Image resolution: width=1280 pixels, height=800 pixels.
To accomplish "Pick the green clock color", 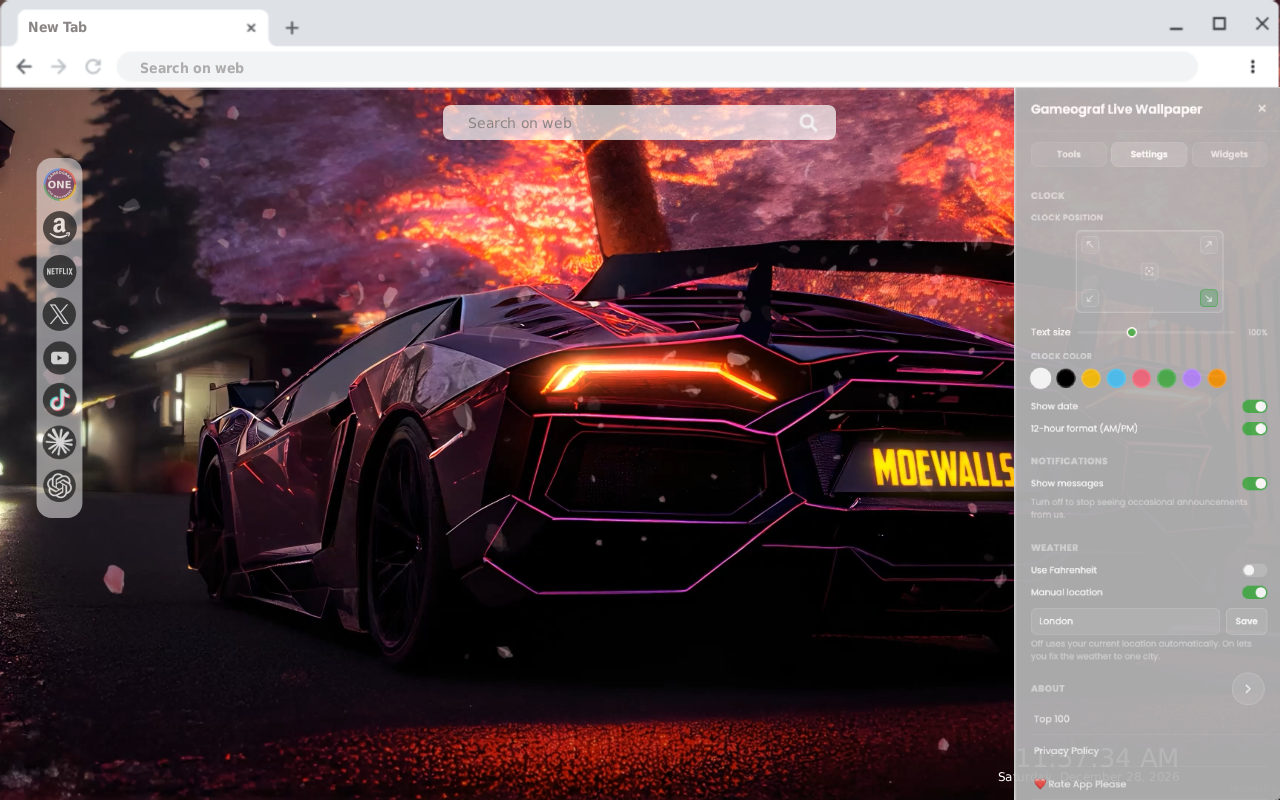I will click(1166, 378).
